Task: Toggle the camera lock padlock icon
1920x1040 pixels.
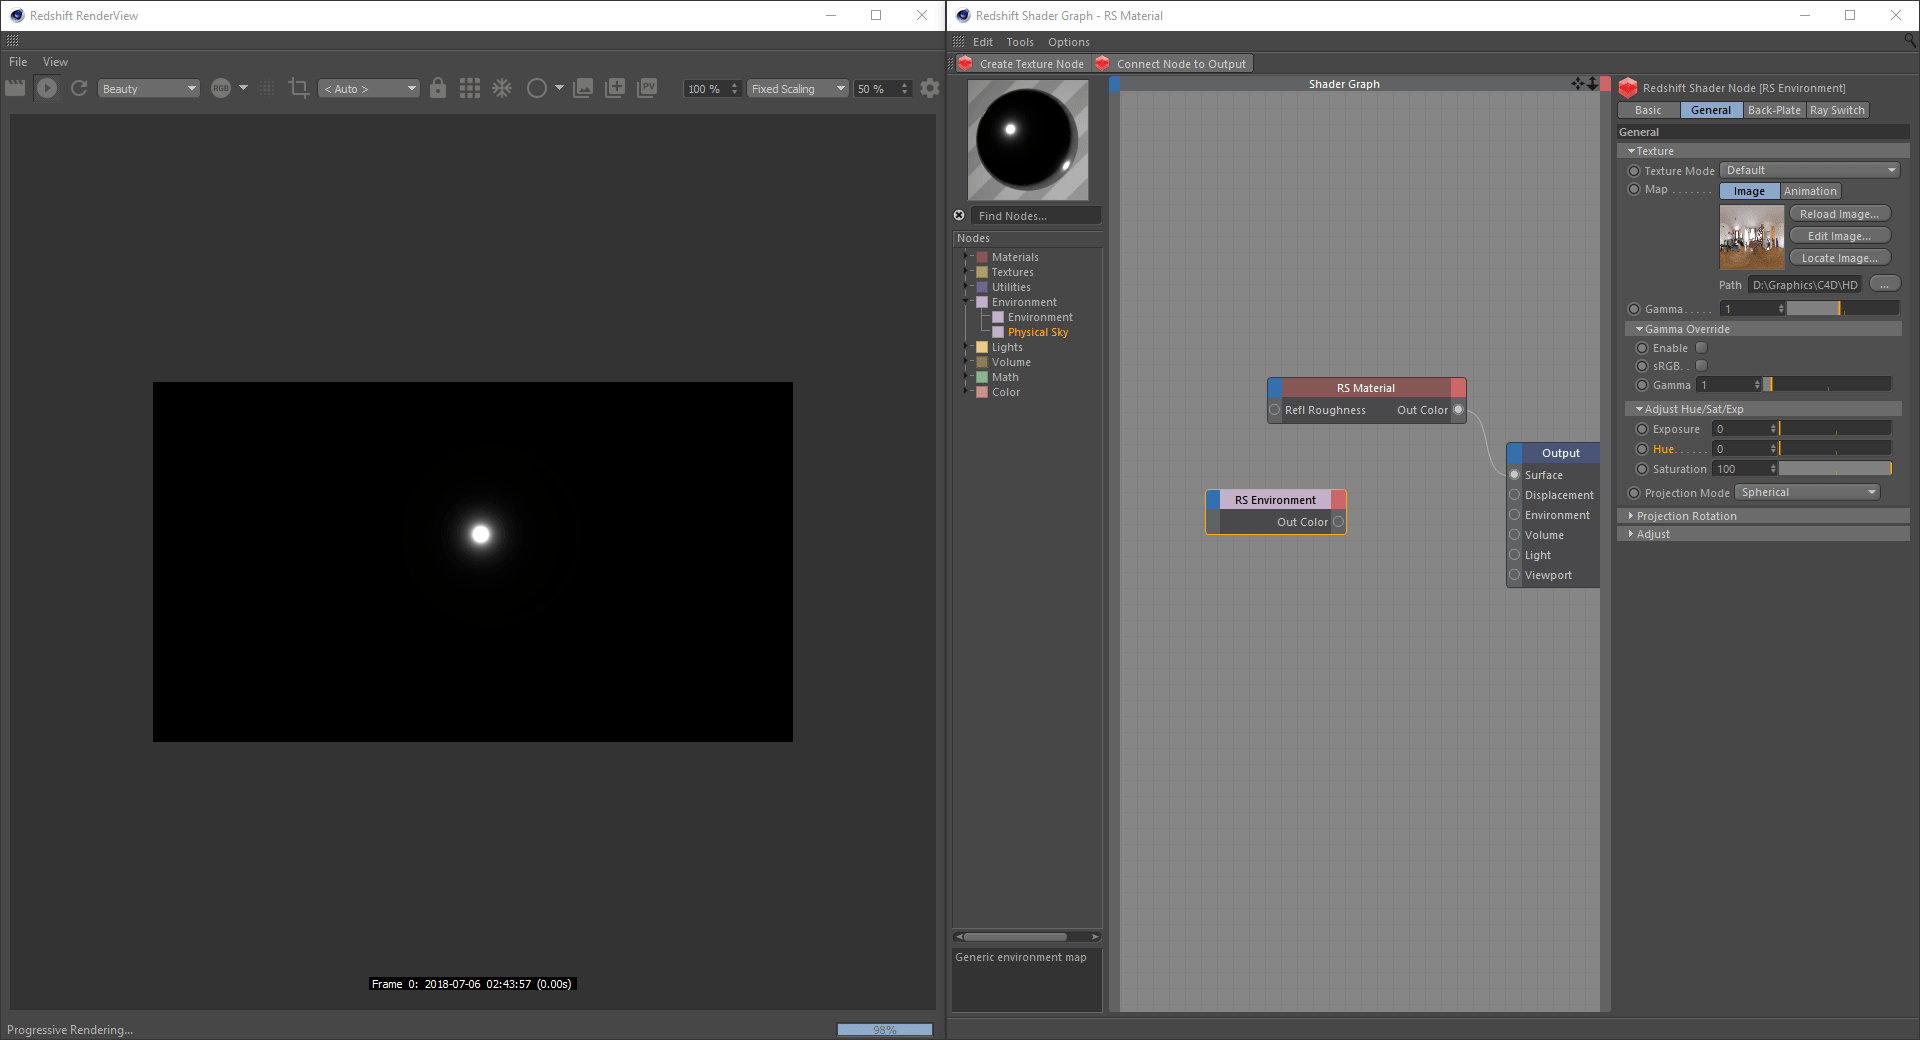Action: (438, 89)
